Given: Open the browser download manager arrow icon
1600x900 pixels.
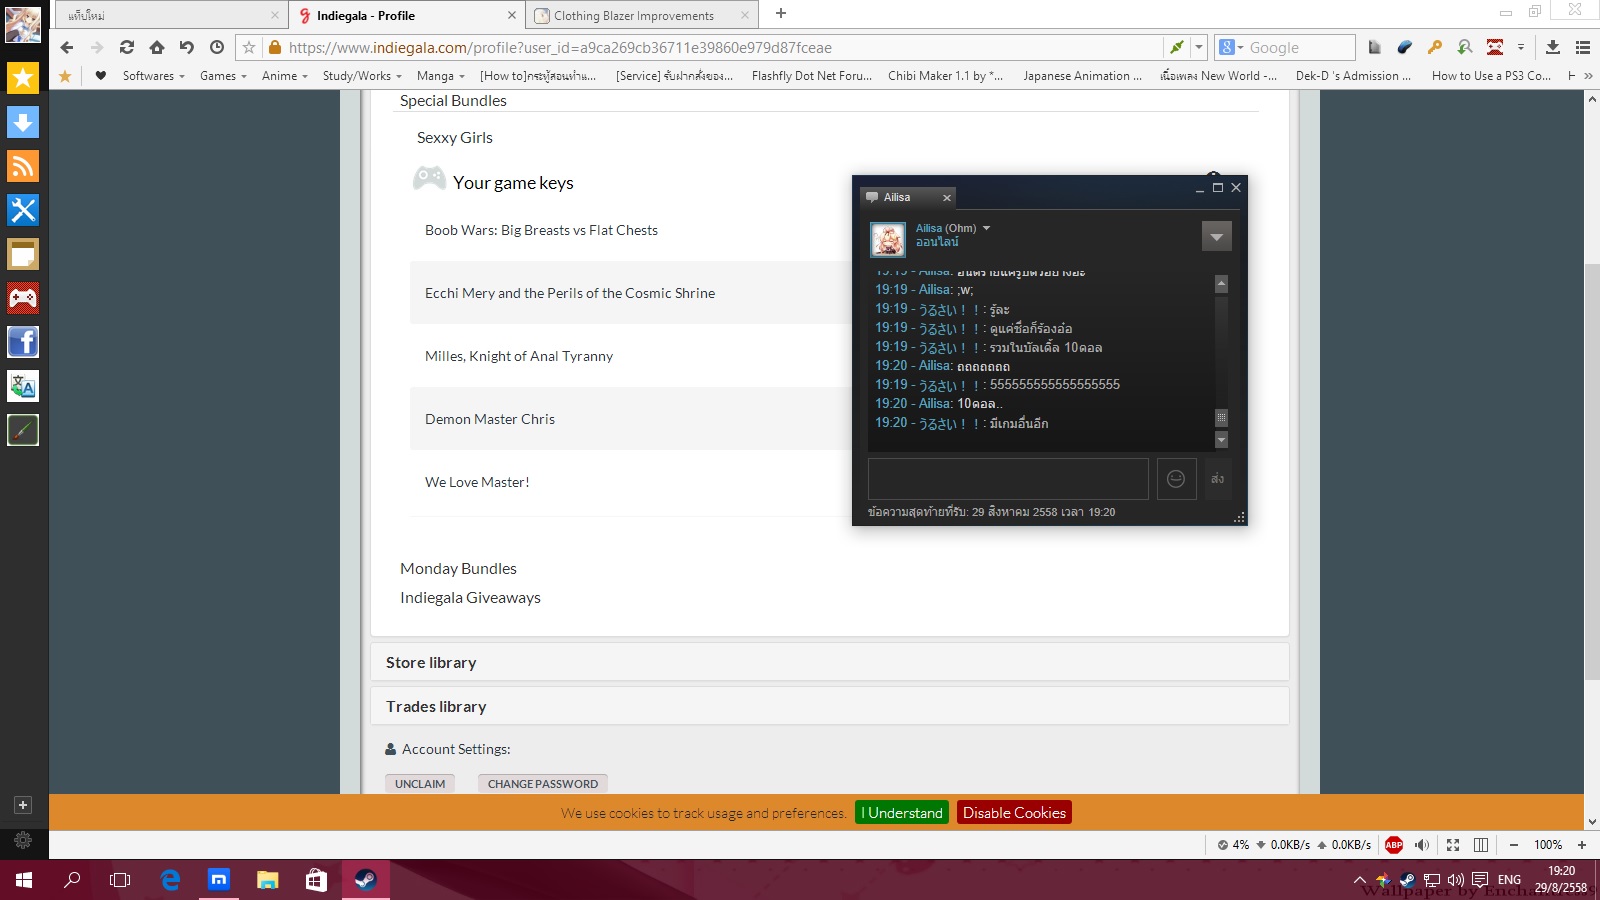Looking at the screenshot, I should pyautogui.click(x=1553, y=47).
